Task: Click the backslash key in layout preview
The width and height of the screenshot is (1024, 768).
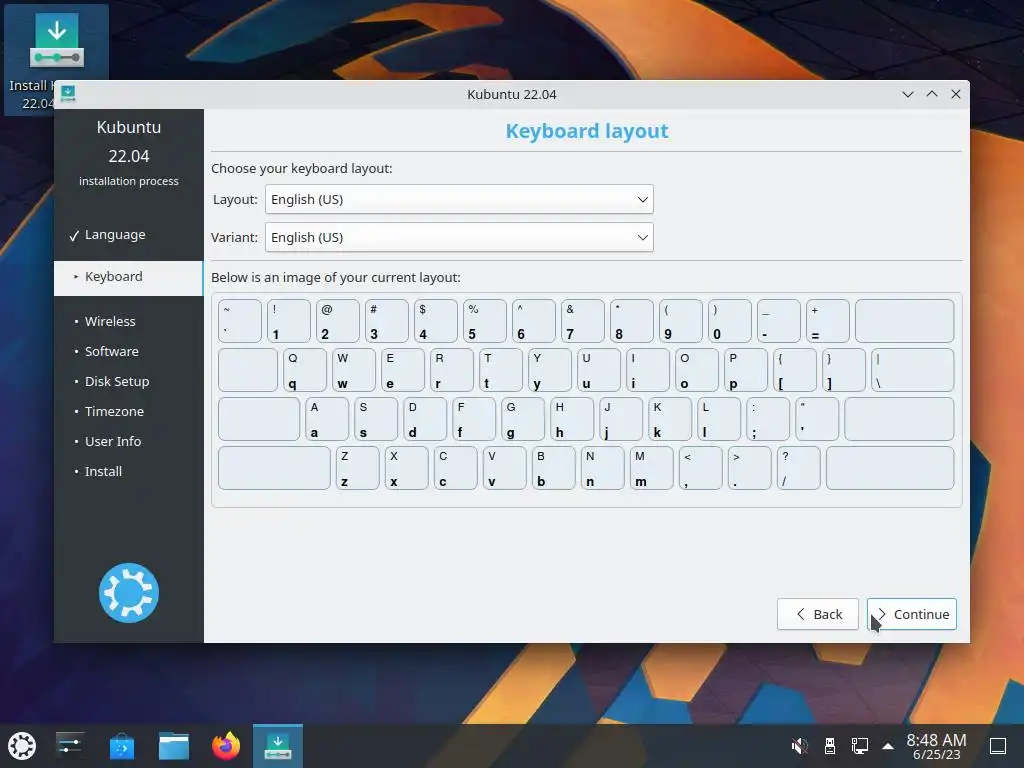Action: point(912,370)
